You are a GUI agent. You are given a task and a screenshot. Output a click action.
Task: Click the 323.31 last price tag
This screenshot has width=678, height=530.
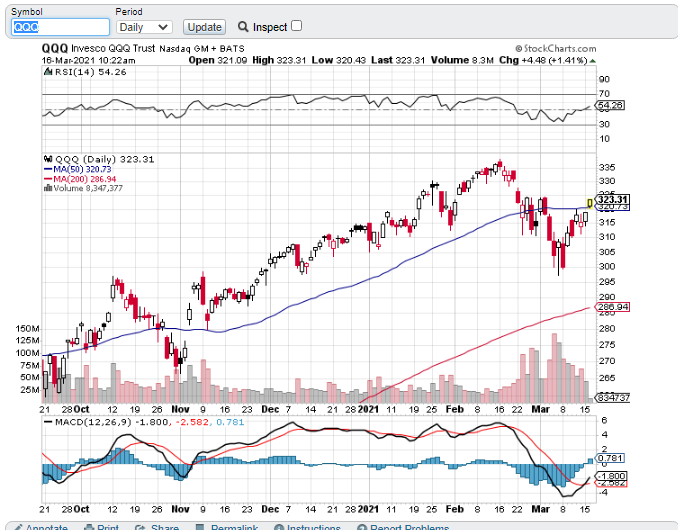click(x=612, y=199)
